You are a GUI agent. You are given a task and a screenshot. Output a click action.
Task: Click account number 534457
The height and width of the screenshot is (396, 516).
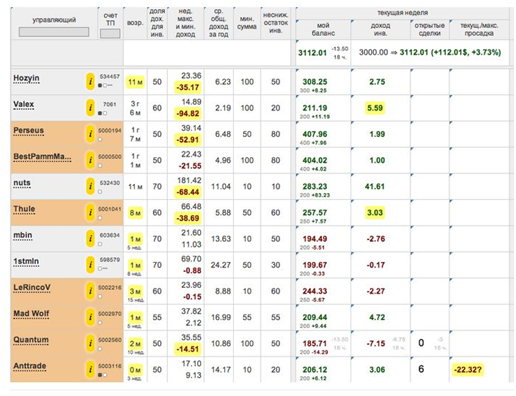pyautogui.click(x=110, y=76)
